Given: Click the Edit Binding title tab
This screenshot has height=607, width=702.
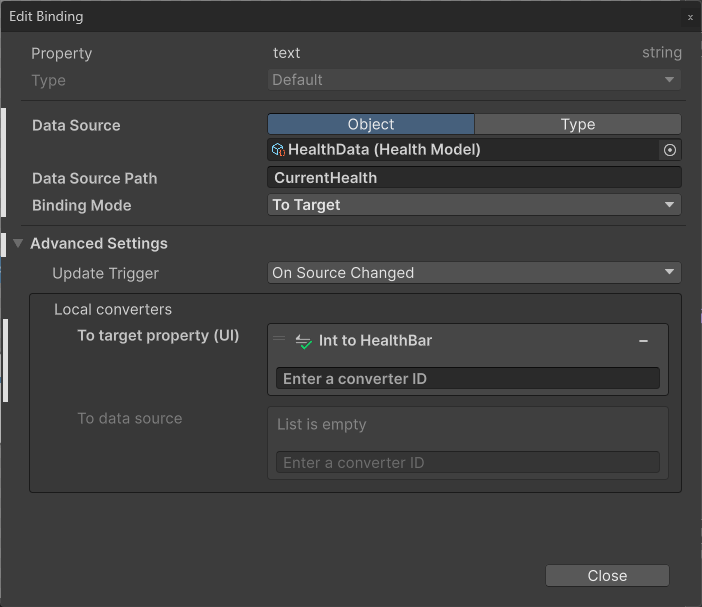Looking at the screenshot, I should (46, 17).
